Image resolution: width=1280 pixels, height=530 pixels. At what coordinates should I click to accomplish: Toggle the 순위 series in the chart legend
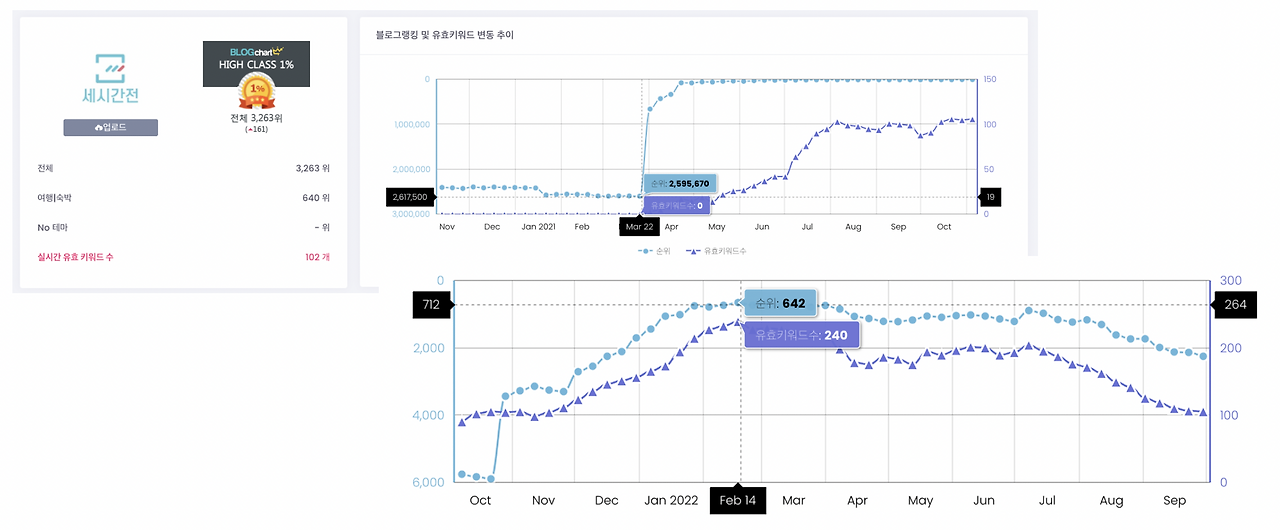point(655,251)
